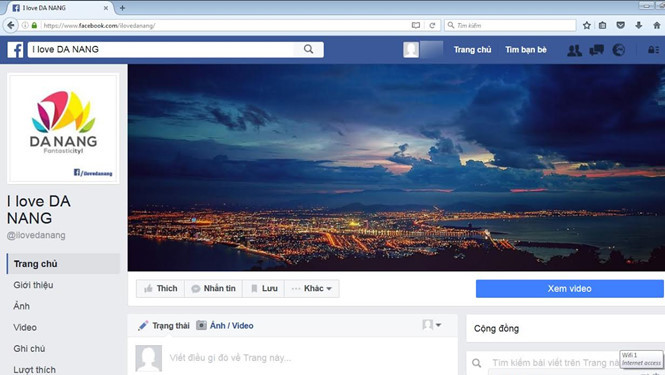The width and height of the screenshot is (665, 375).
Task: Click the search magnifier button in Facebook bar
Action: pos(309,49)
